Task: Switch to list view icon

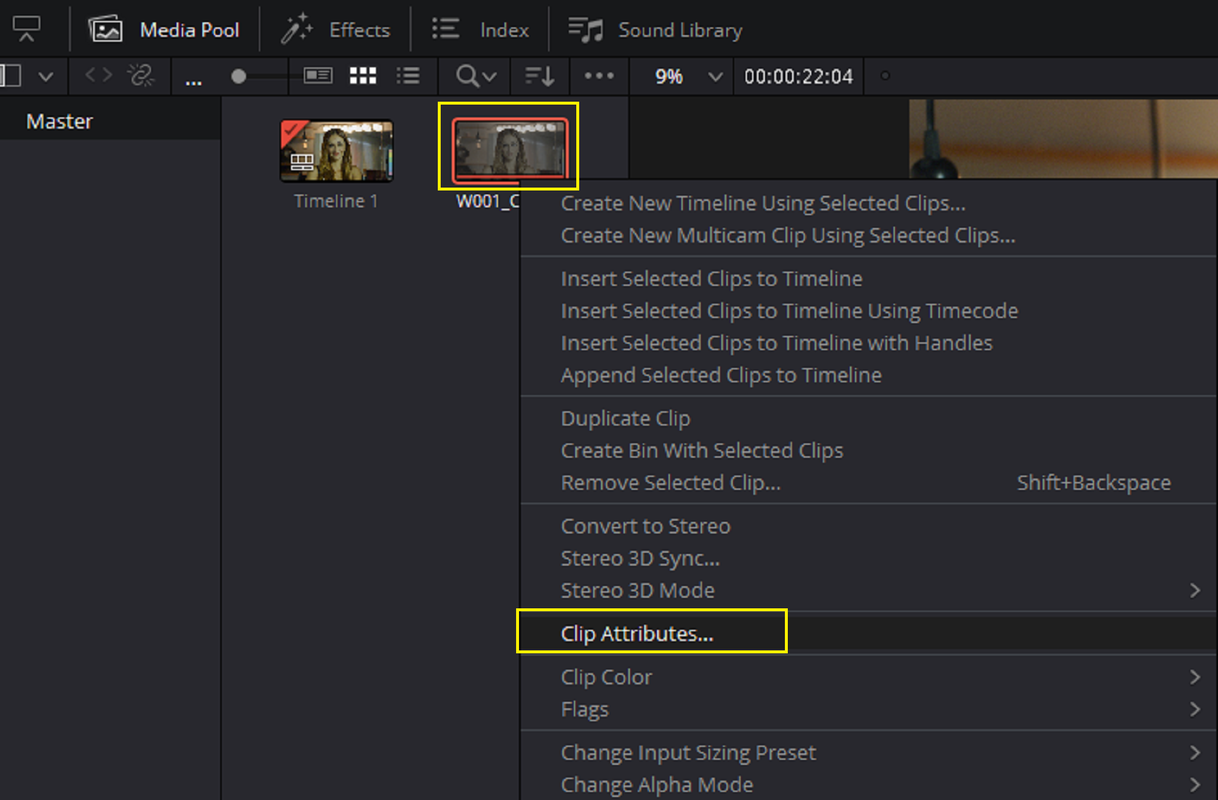Action: tap(407, 76)
